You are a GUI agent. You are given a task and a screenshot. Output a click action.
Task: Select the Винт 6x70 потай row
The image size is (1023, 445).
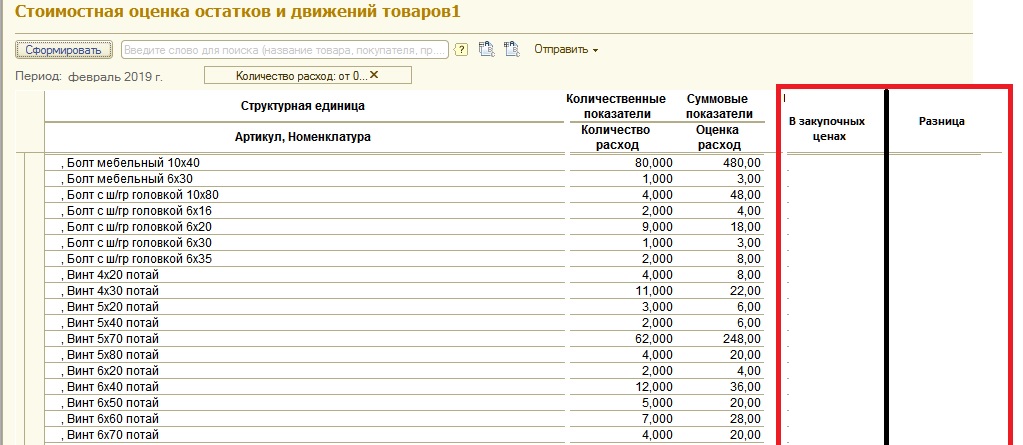(110, 436)
